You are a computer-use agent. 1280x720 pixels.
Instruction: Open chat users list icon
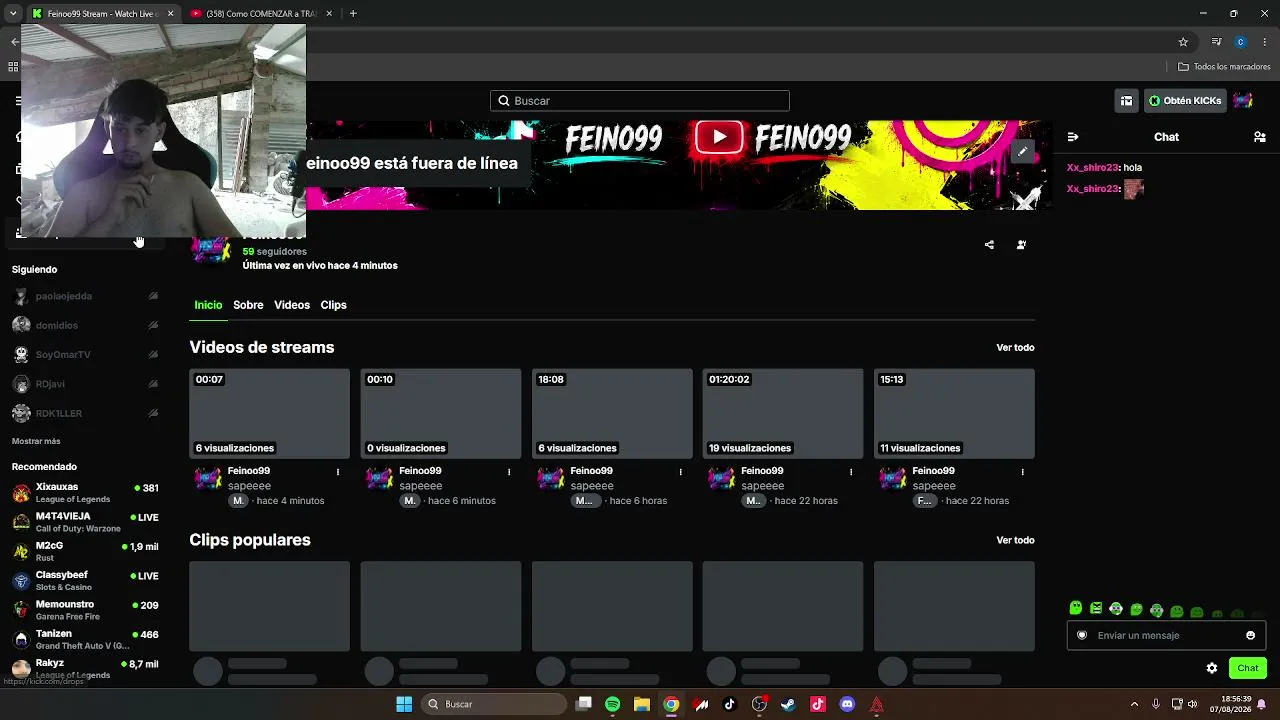[1260, 137]
